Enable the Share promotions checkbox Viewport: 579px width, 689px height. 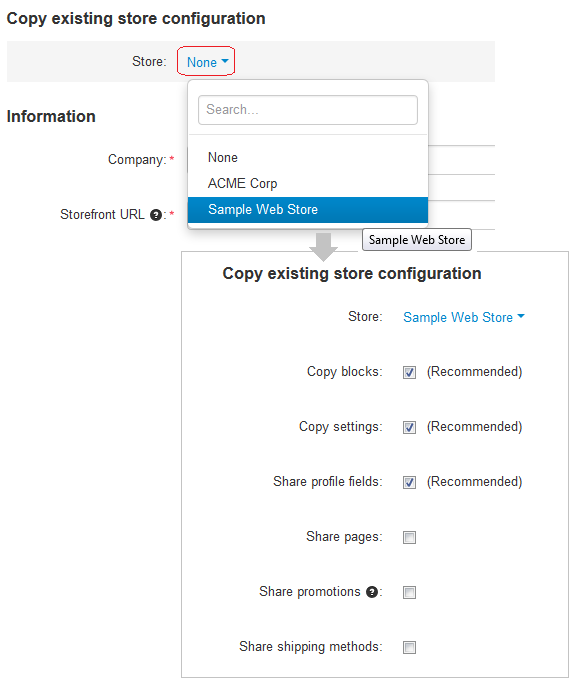point(409,592)
